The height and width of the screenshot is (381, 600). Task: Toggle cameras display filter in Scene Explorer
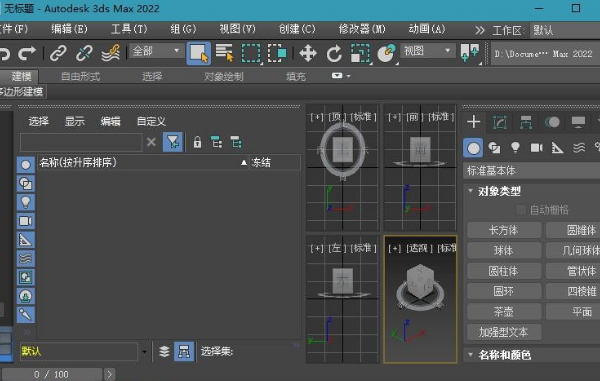(x=26, y=221)
